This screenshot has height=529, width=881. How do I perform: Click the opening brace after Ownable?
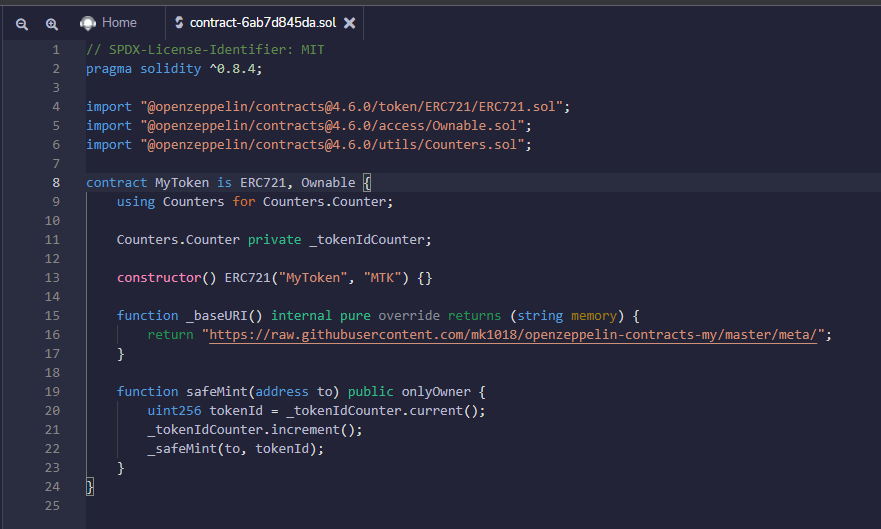[x=367, y=183]
